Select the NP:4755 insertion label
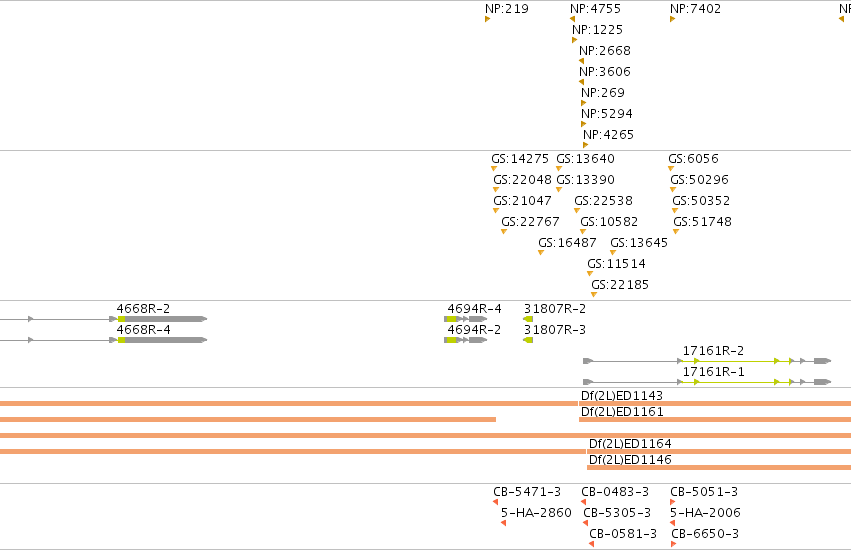This screenshot has height=550, width=851. (x=595, y=9)
